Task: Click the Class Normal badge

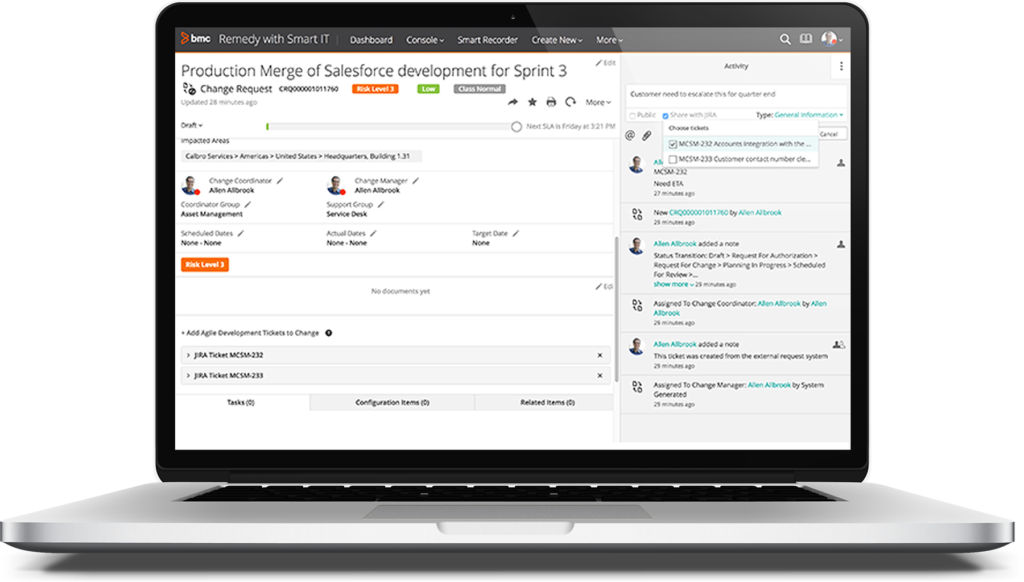Action: (479, 89)
